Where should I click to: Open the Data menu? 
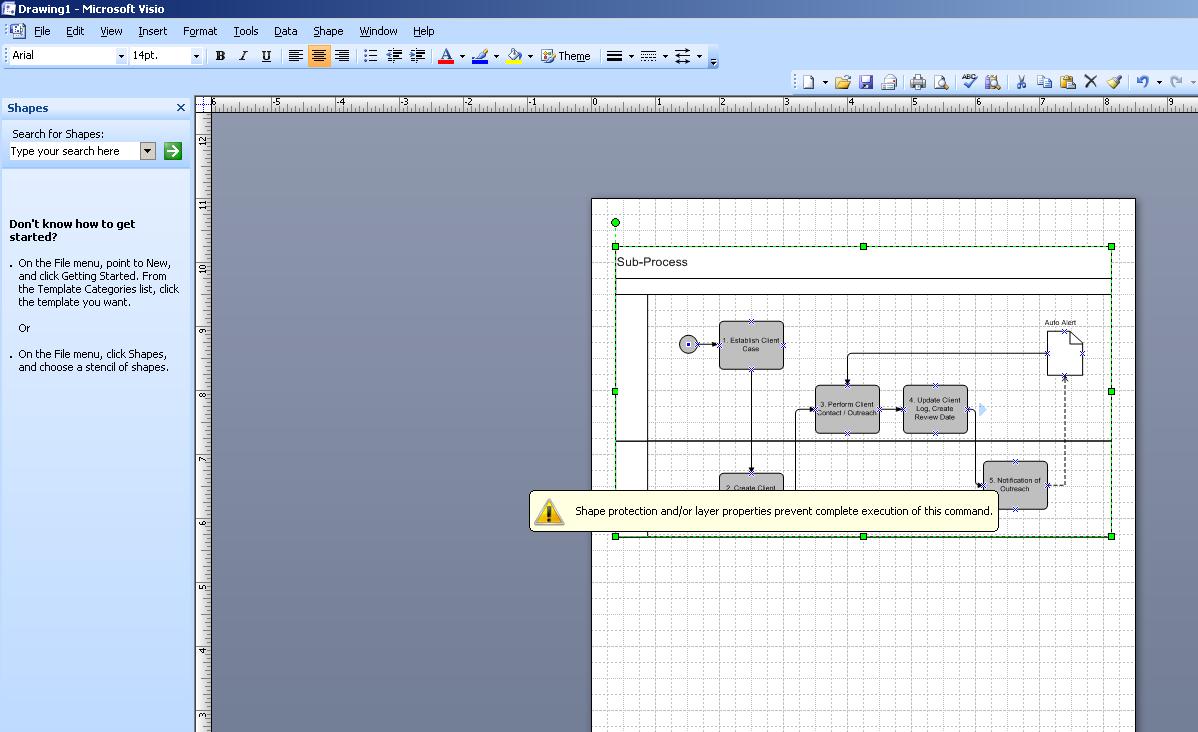click(x=285, y=31)
